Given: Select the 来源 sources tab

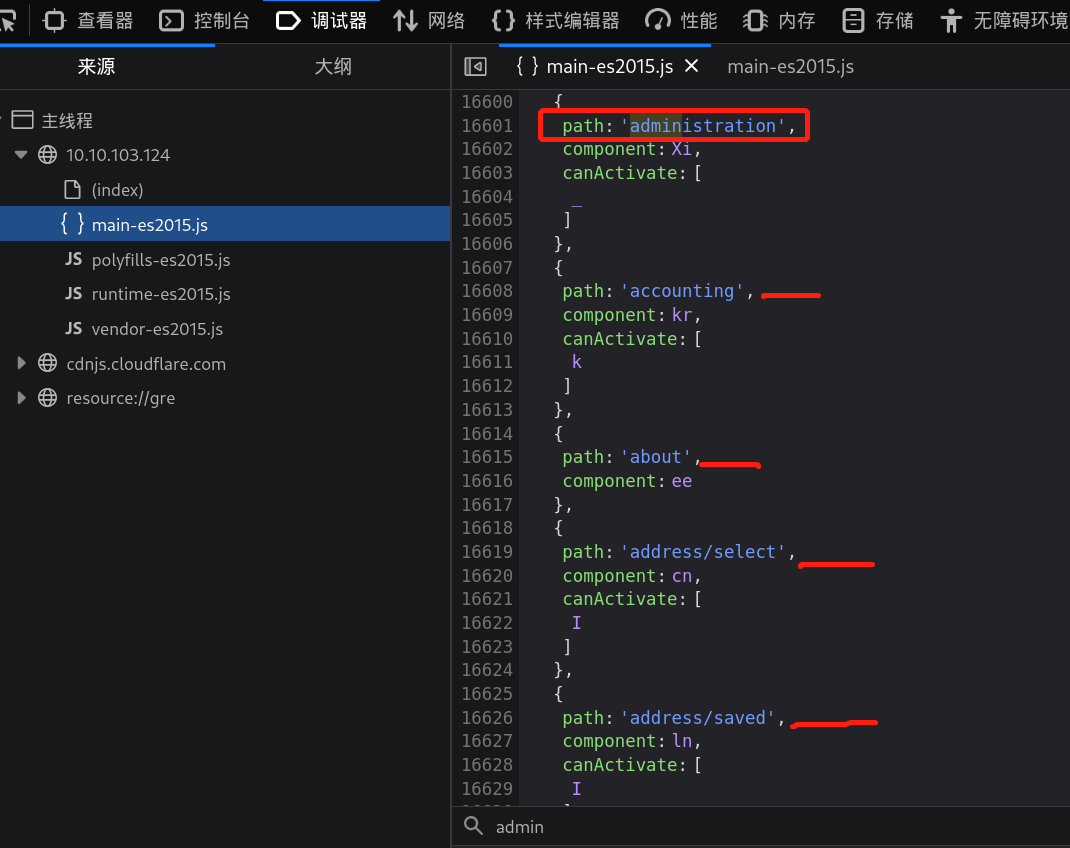Looking at the screenshot, I should 96,67.
